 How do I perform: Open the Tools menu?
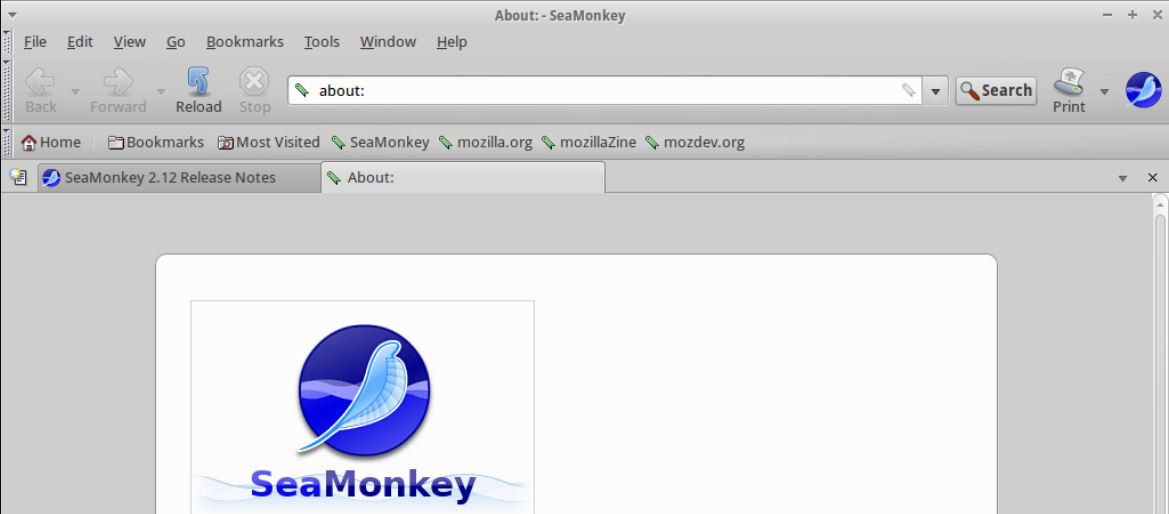[322, 42]
